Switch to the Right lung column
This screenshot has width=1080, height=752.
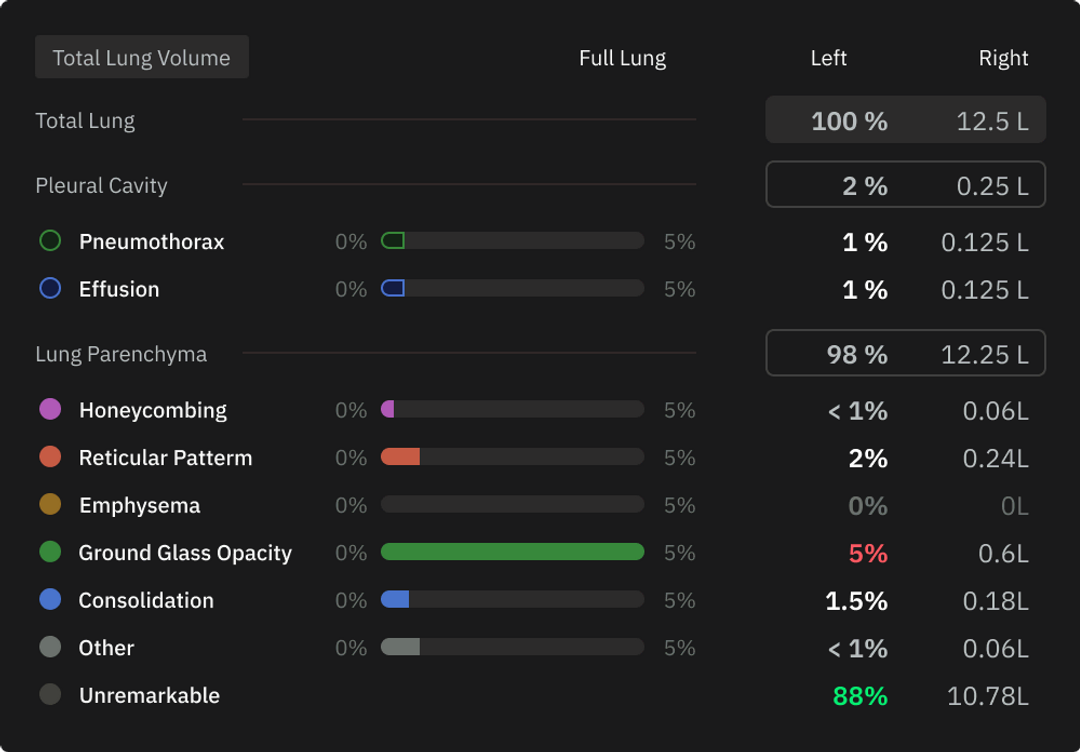(1004, 58)
